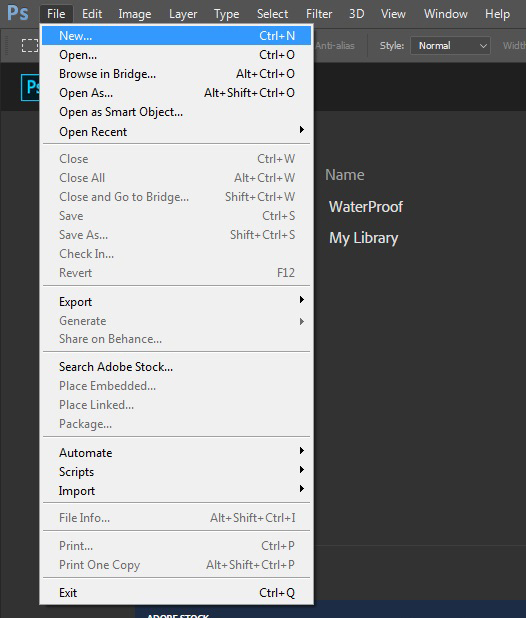Choose Search Adobe Stock... entry
526x618 pixels.
[177, 367]
